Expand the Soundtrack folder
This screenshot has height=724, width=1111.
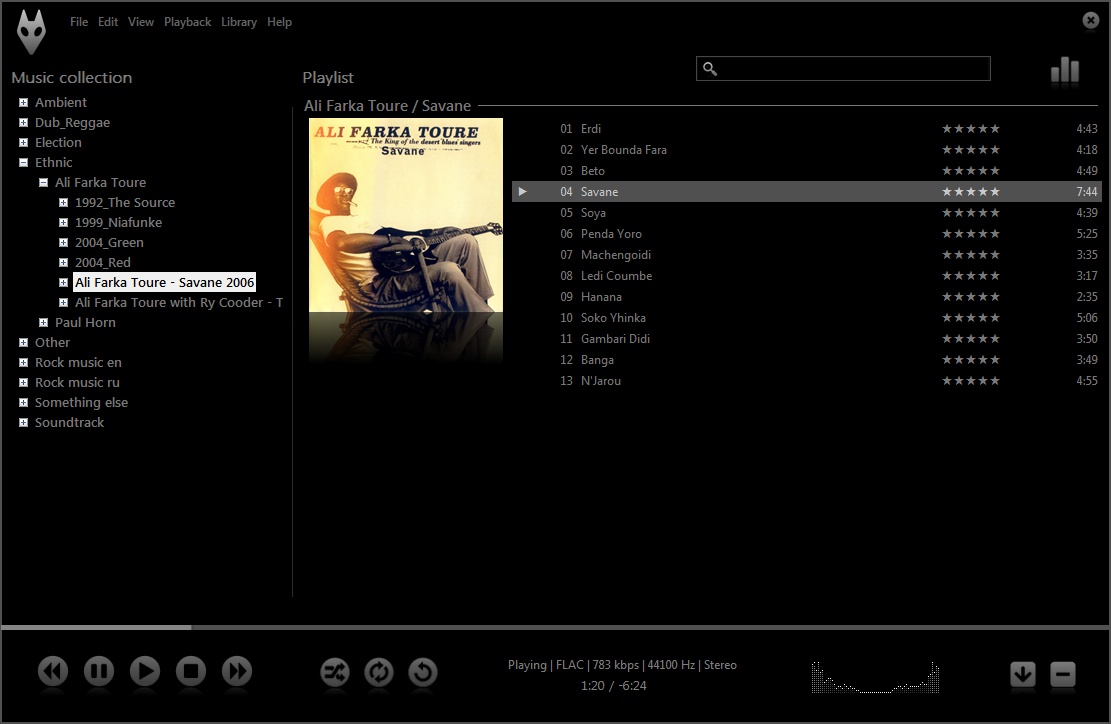tap(23, 422)
